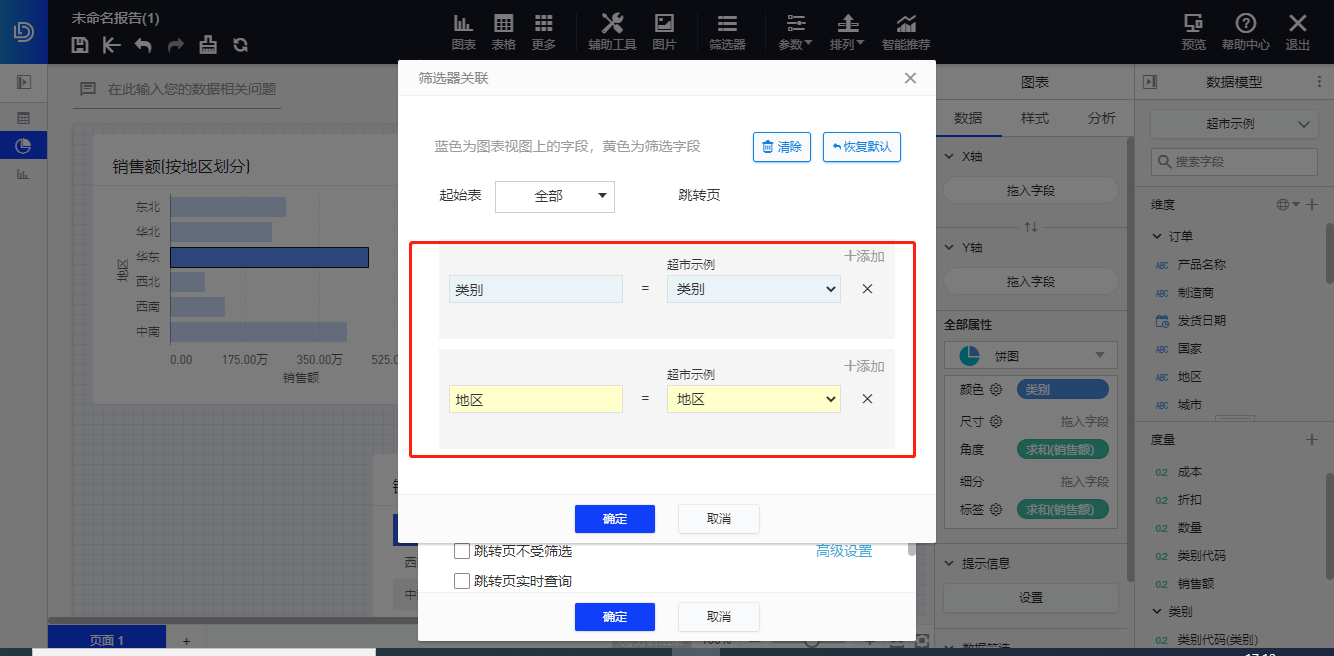This screenshot has width=1334, height=656.
Task: Click the 清除 clear button
Action: [x=782, y=146]
